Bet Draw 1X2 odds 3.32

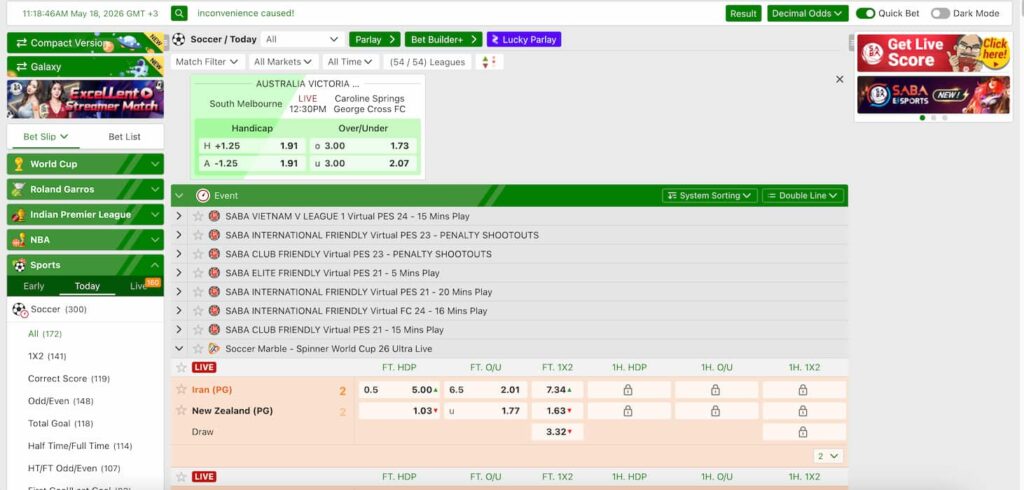click(557, 432)
